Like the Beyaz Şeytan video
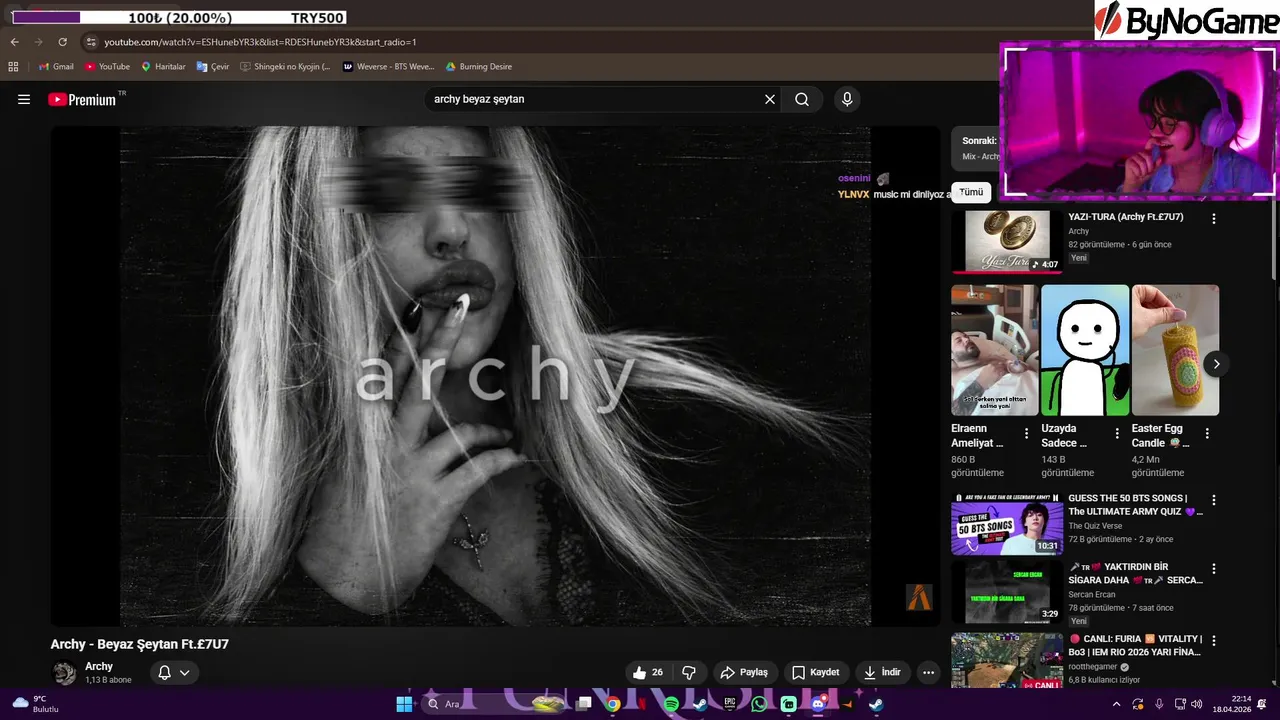This screenshot has width=1280, height=720. point(648,672)
